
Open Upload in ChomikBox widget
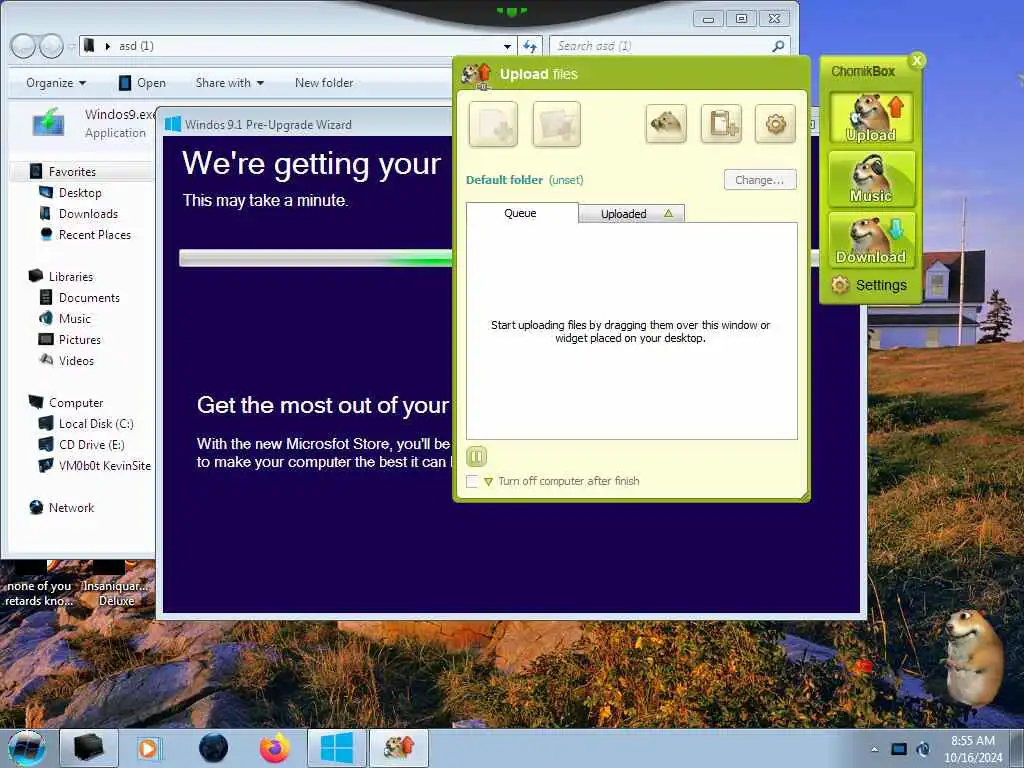pos(871,118)
